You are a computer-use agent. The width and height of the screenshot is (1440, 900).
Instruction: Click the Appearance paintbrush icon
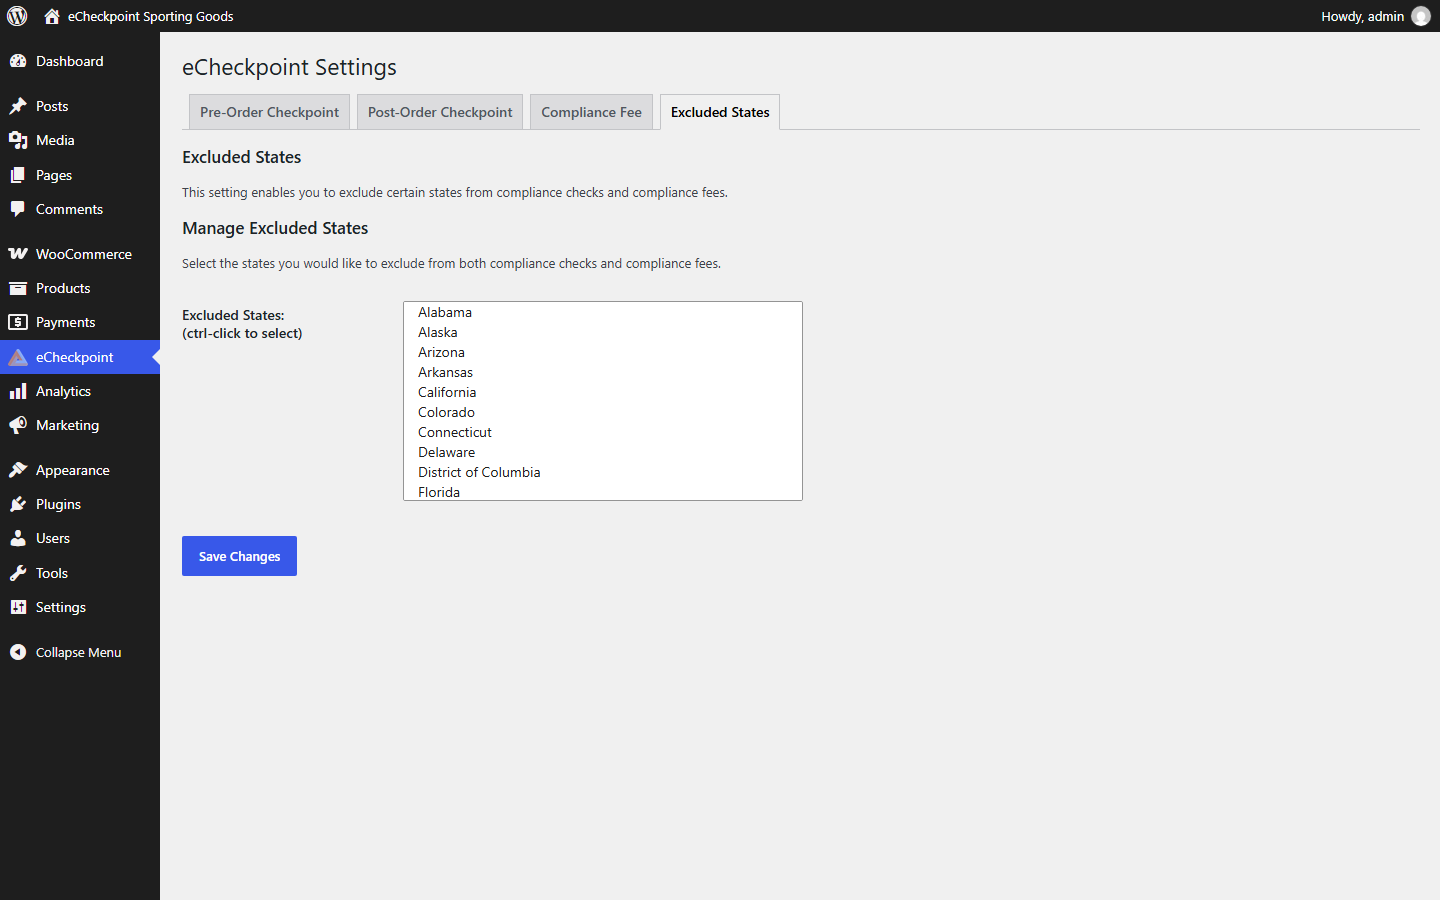tap(18, 470)
